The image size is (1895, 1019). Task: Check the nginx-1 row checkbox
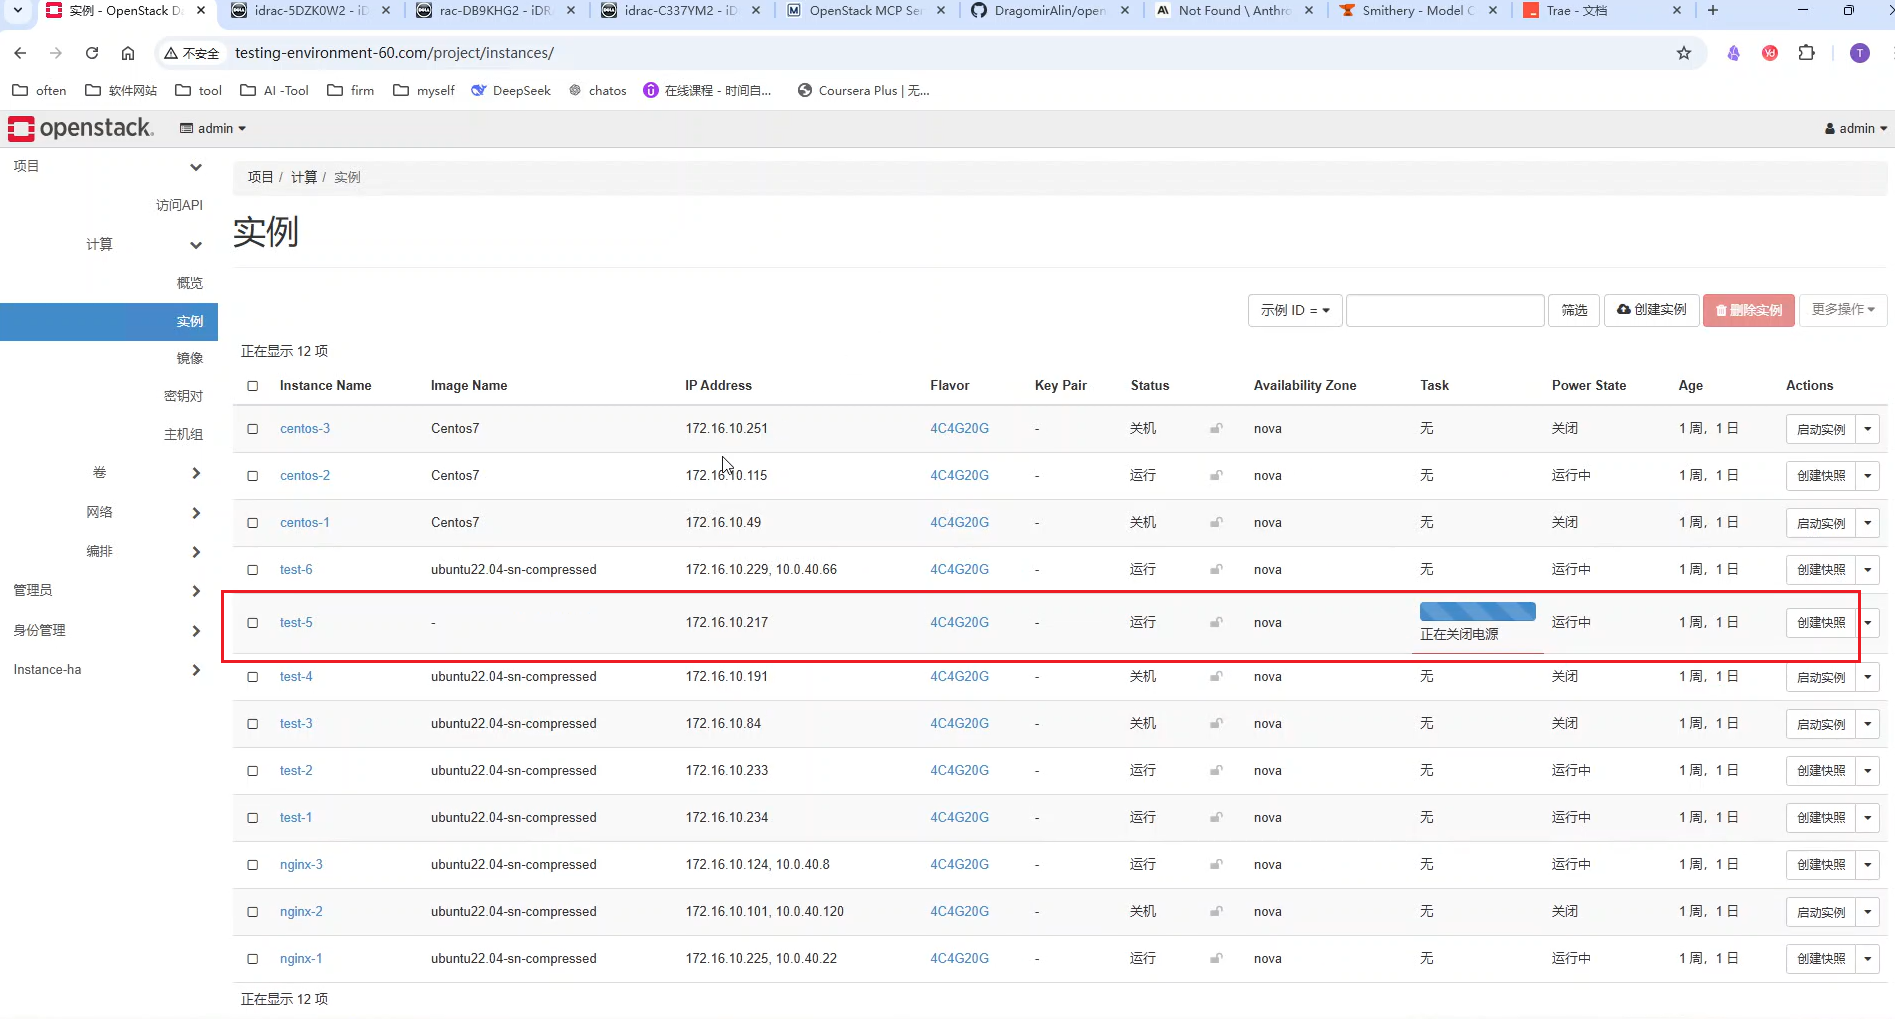pyautogui.click(x=253, y=959)
